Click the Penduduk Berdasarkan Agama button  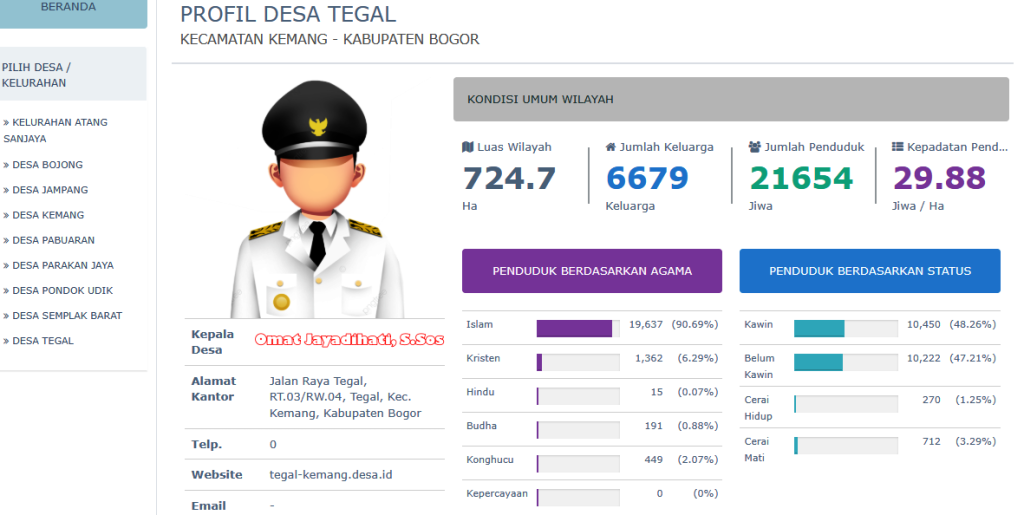coord(591,271)
